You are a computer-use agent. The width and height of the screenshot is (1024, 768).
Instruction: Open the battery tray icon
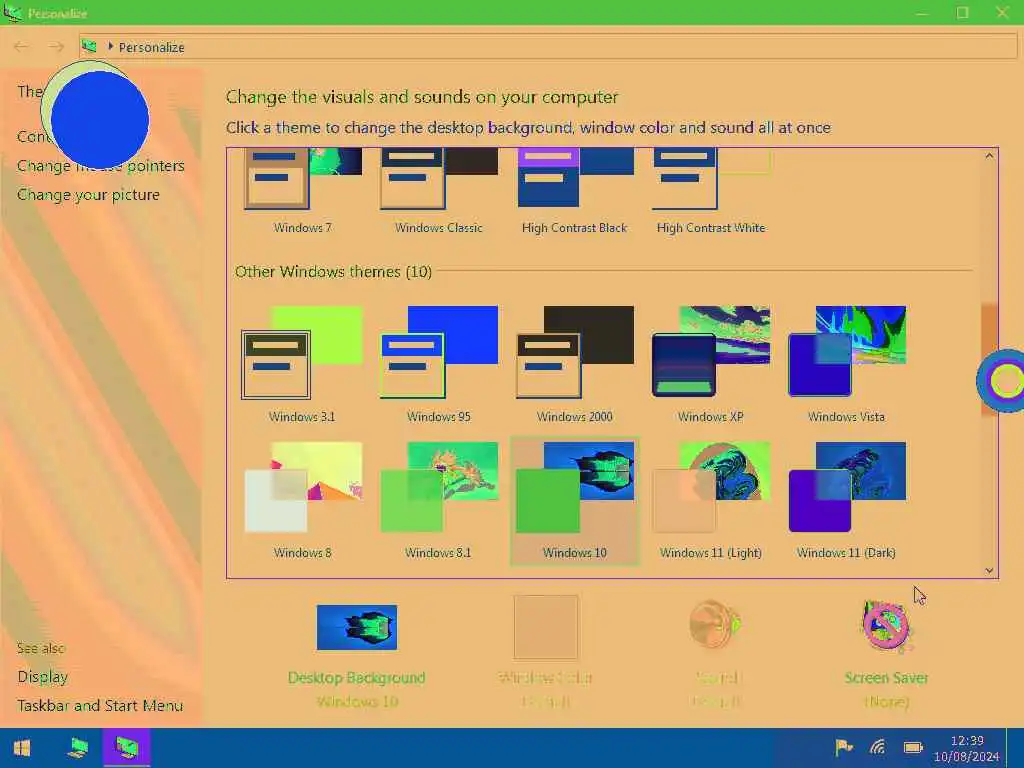tap(913, 747)
